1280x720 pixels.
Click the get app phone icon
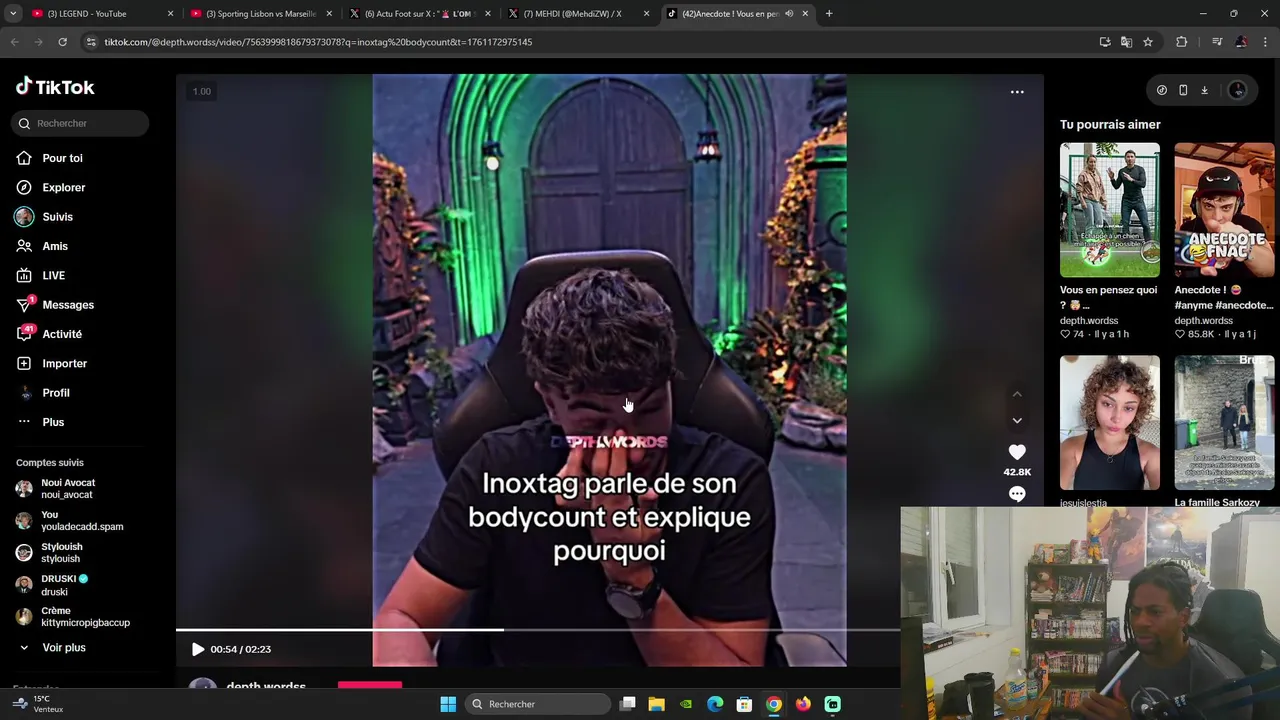1183,90
